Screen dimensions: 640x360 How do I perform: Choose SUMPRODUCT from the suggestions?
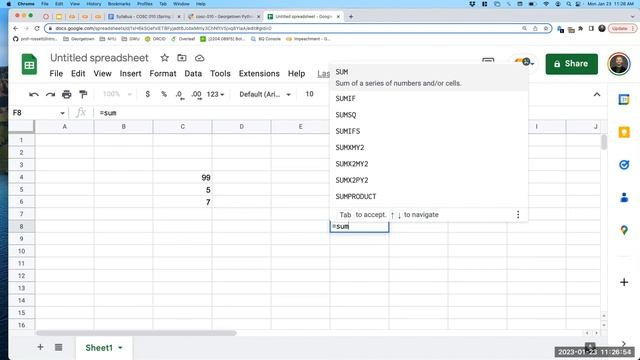pyautogui.click(x=429, y=197)
